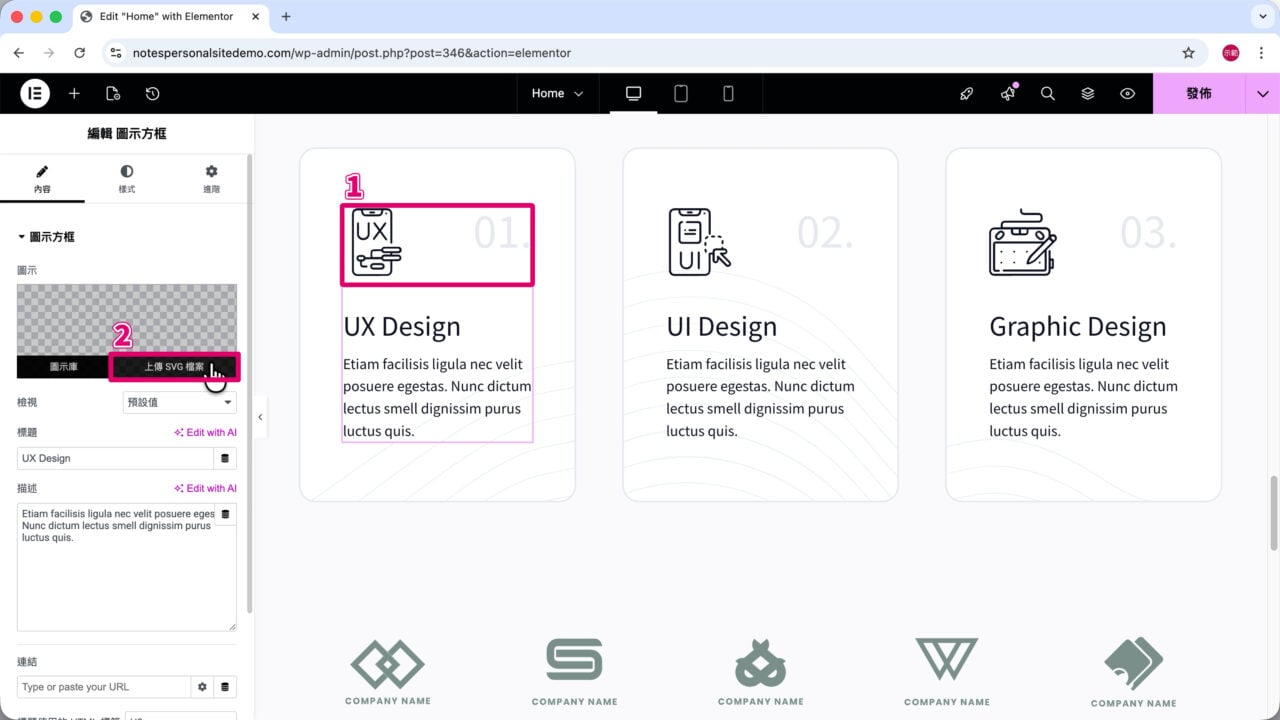
Task: Open the Elementor main menu logo
Action: click(35, 93)
